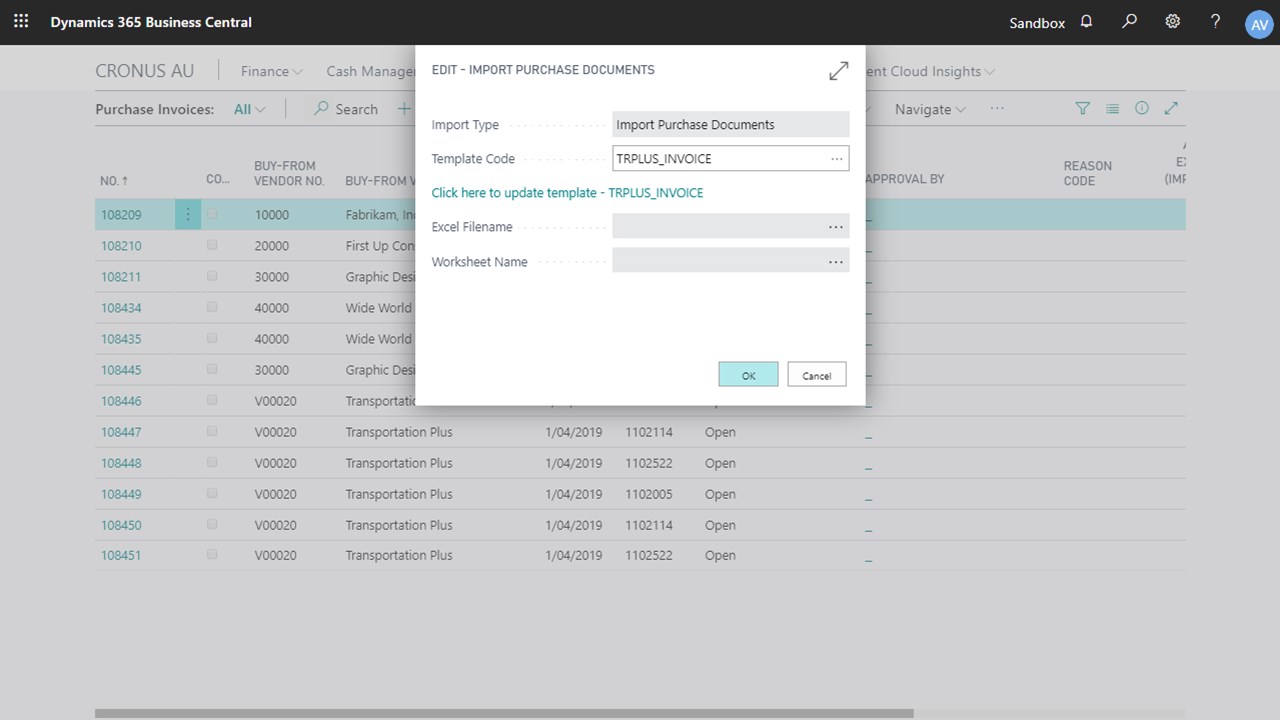Toggle checkbox in invoice 108434 row
The height and width of the screenshot is (720, 1280).
(x=212, y=307)
